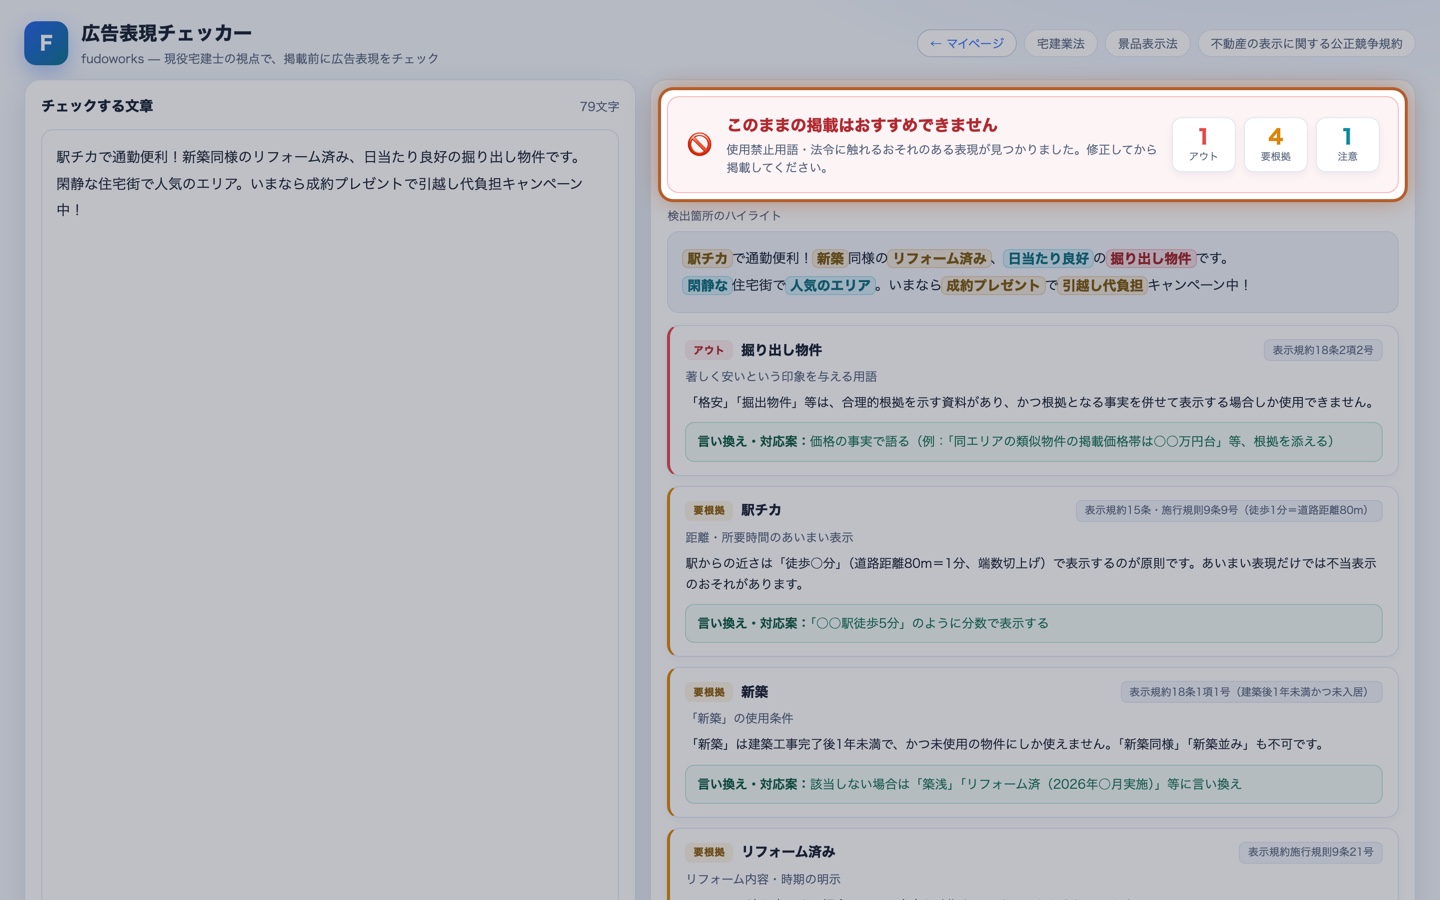The image size is (1440, 900).
Task: Click red highlighted term 掘り出し物件 in highlight panel
Action: point(1151,258)
